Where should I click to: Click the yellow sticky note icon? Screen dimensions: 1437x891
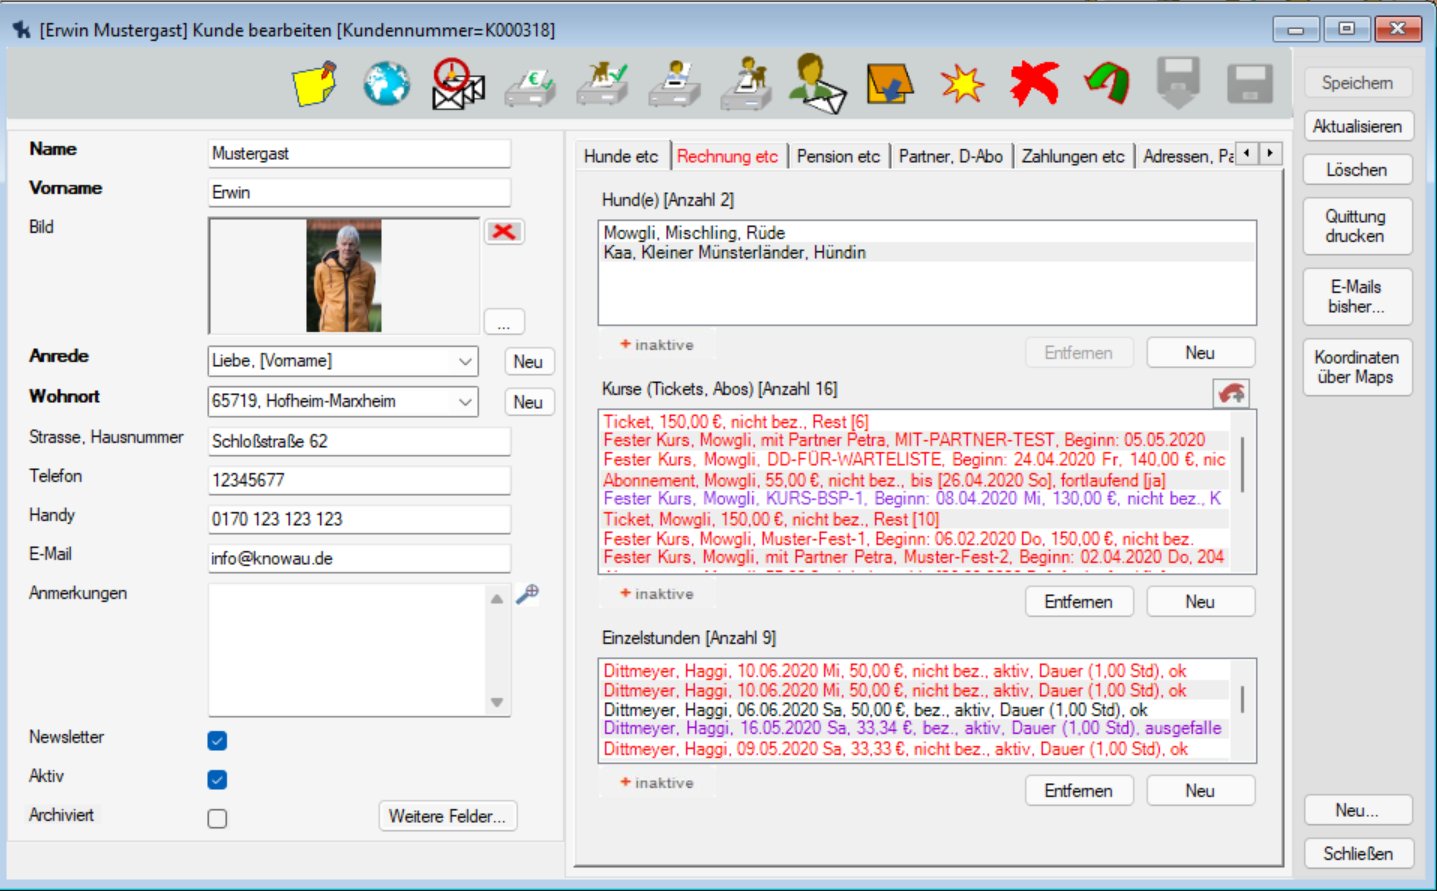click(314, 84)
